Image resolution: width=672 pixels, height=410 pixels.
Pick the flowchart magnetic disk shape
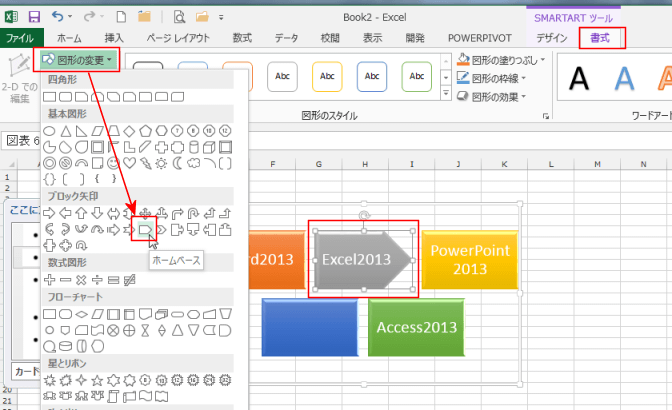(66, 346)
